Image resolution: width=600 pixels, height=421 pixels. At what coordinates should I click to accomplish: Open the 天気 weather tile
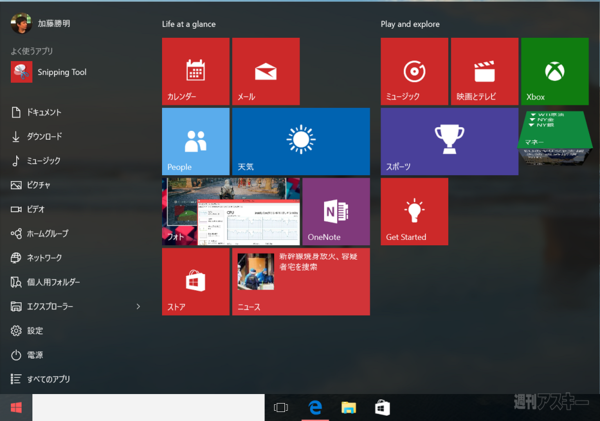click(301, 141)
